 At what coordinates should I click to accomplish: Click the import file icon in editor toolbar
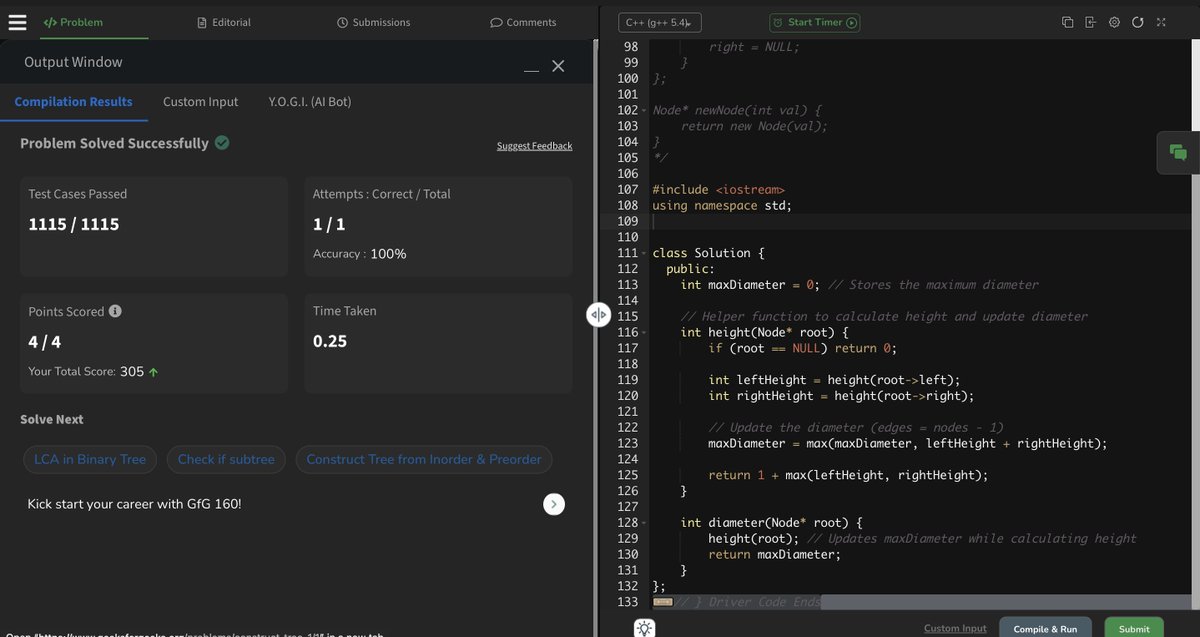[x=1090, y=22]
